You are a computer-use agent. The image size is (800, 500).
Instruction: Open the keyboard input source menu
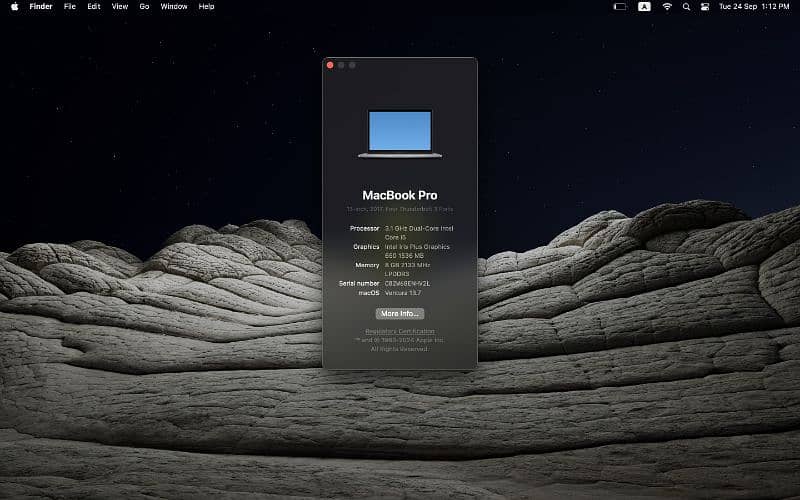[644, 6]
